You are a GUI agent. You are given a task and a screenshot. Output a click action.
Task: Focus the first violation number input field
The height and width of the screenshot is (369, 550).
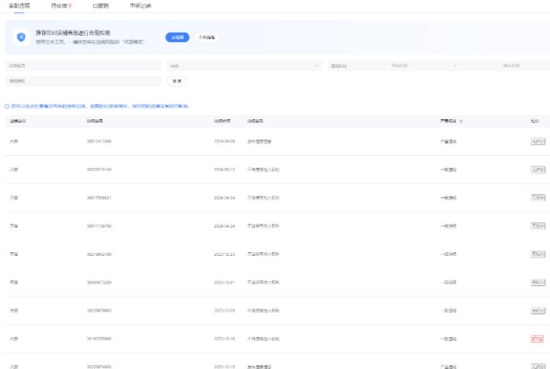(x=83, y=66)
